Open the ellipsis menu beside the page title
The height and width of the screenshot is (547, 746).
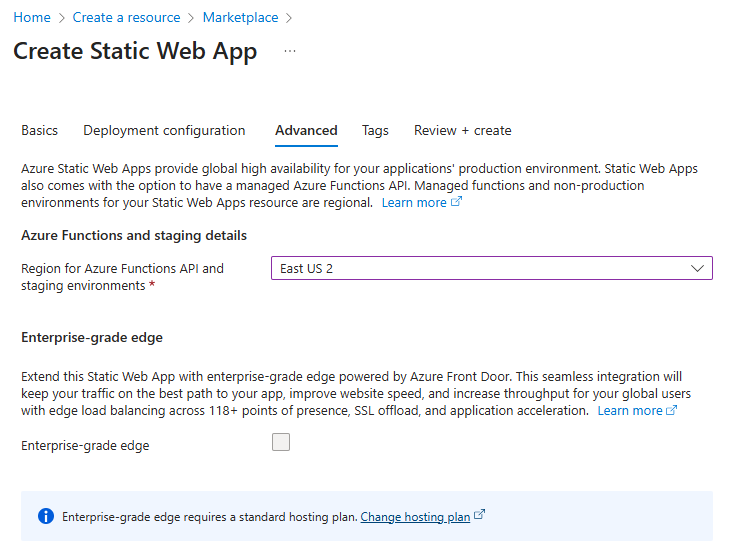coord(290,51)
